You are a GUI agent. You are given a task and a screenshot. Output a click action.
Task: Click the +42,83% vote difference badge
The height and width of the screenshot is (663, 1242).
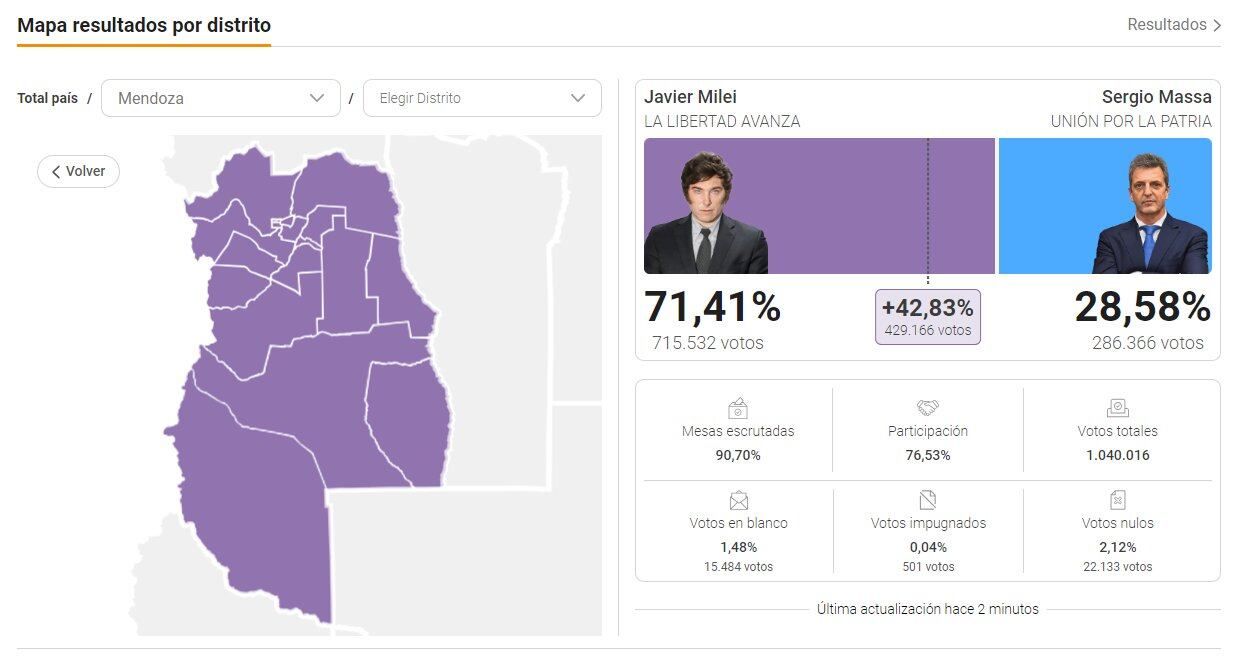click(927, 317)
